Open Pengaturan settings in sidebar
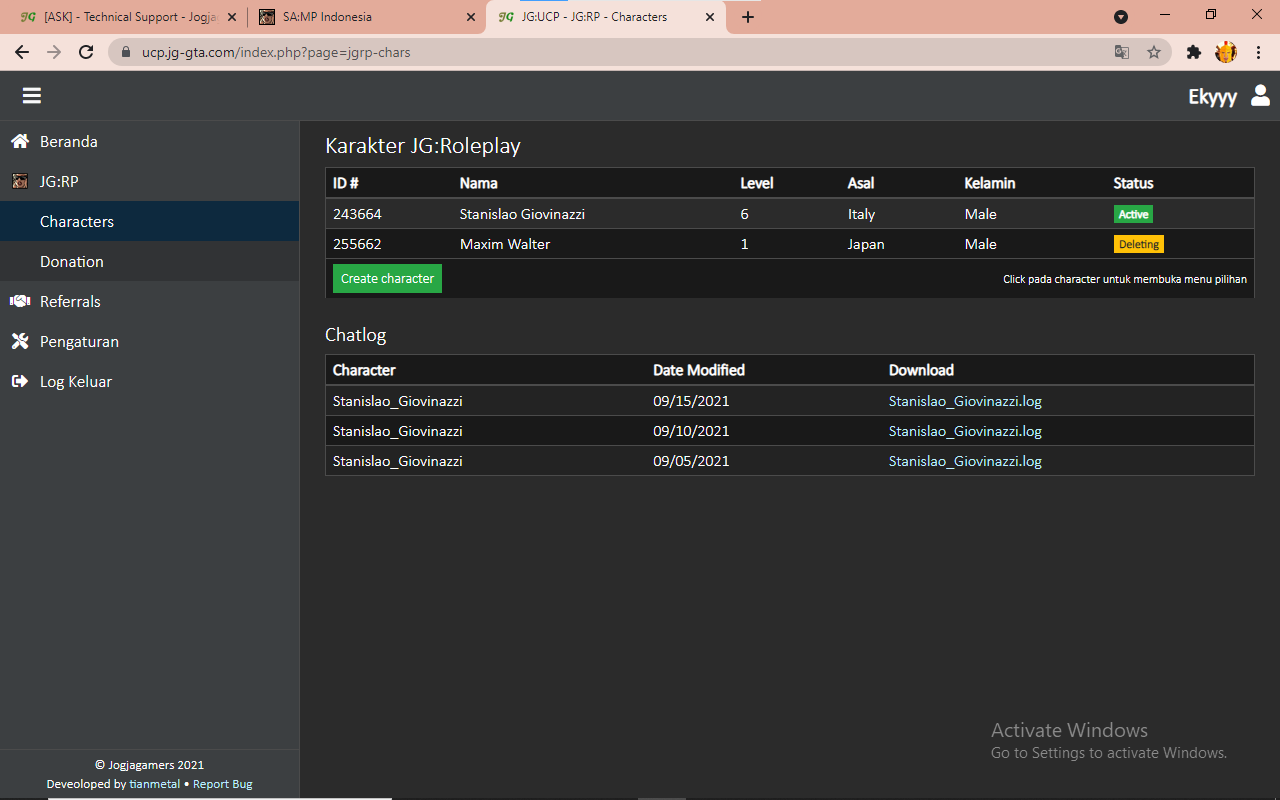This screenshot has height=800, width=1280. [x=150, y=341]
